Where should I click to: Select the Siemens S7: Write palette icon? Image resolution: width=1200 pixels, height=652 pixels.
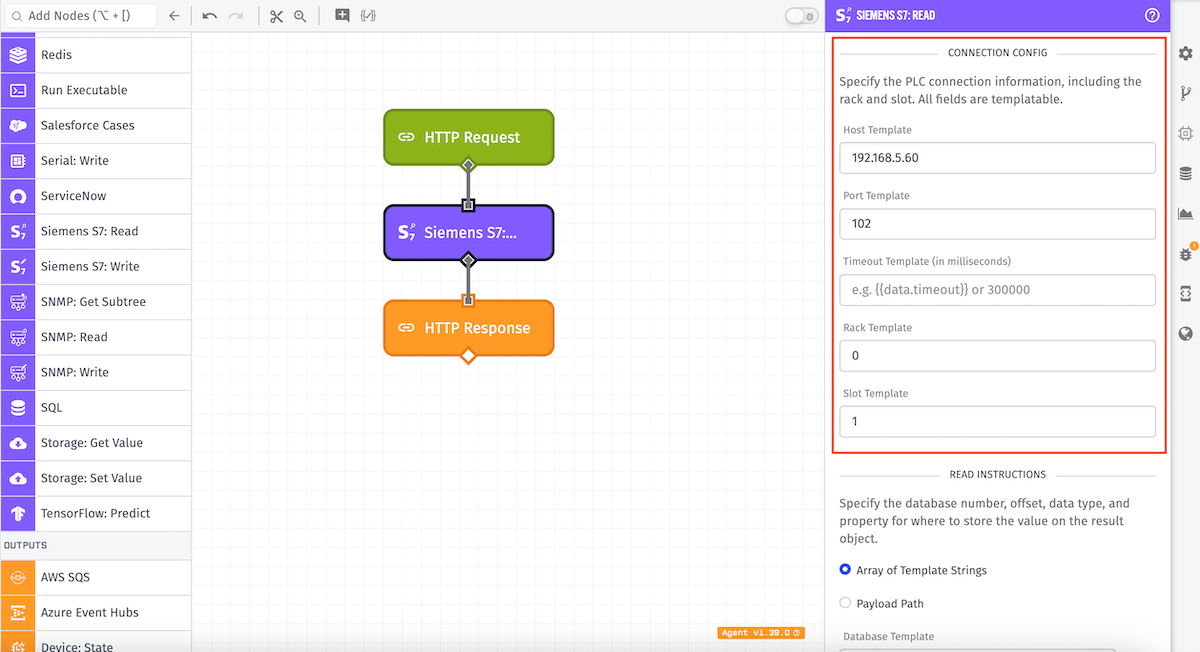click(18, 266)
